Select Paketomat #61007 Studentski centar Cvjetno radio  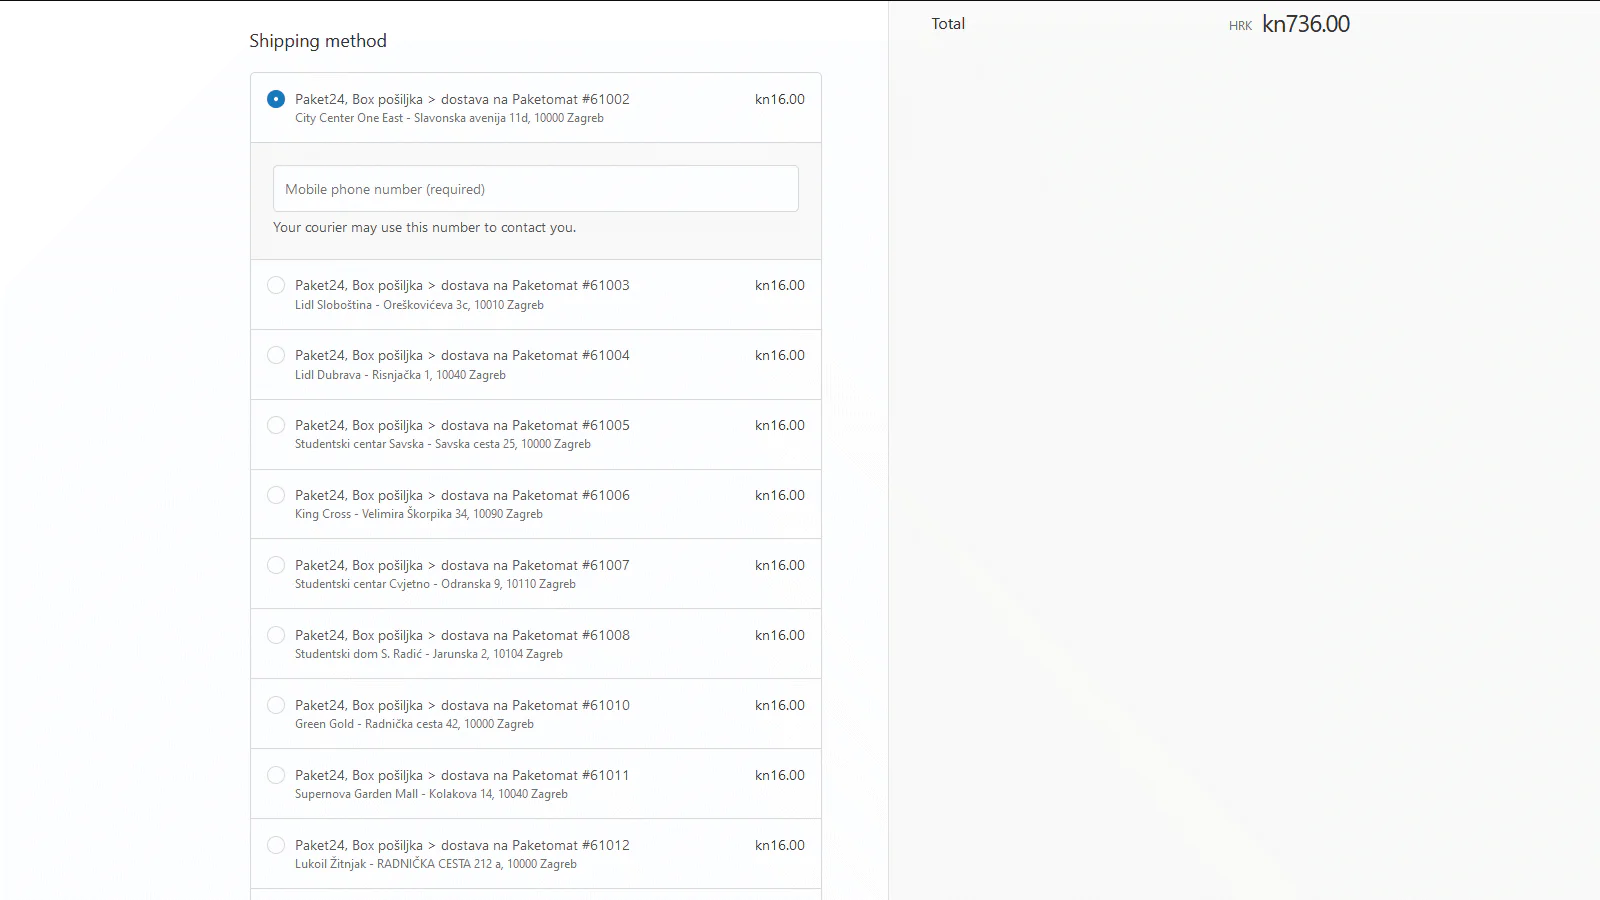click(x=276, y=565)
